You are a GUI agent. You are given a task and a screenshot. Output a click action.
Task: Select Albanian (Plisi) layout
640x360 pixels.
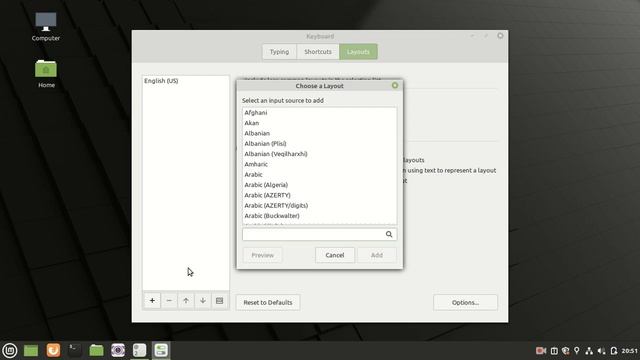(319, 144)
